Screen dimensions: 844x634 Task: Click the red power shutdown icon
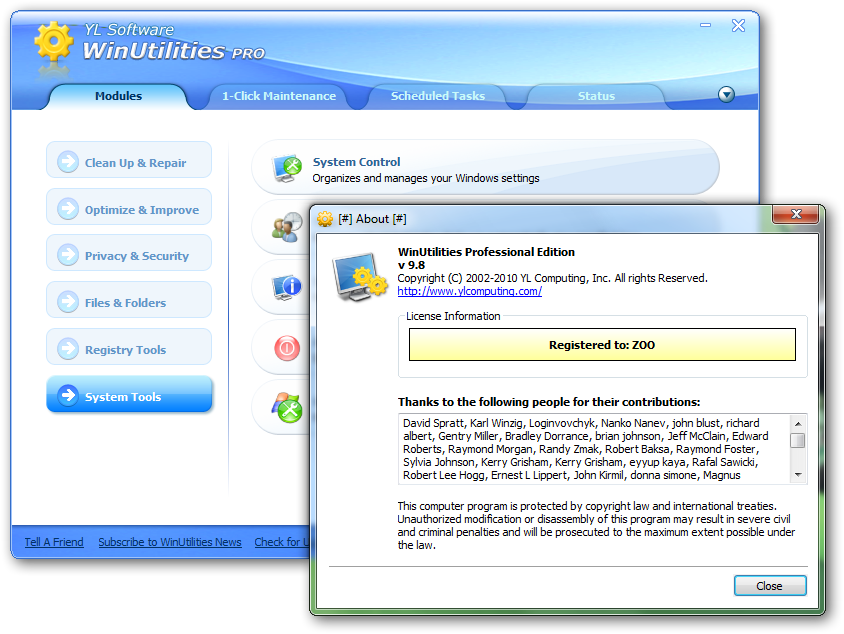pyautogui.click(x=287, y=348)
